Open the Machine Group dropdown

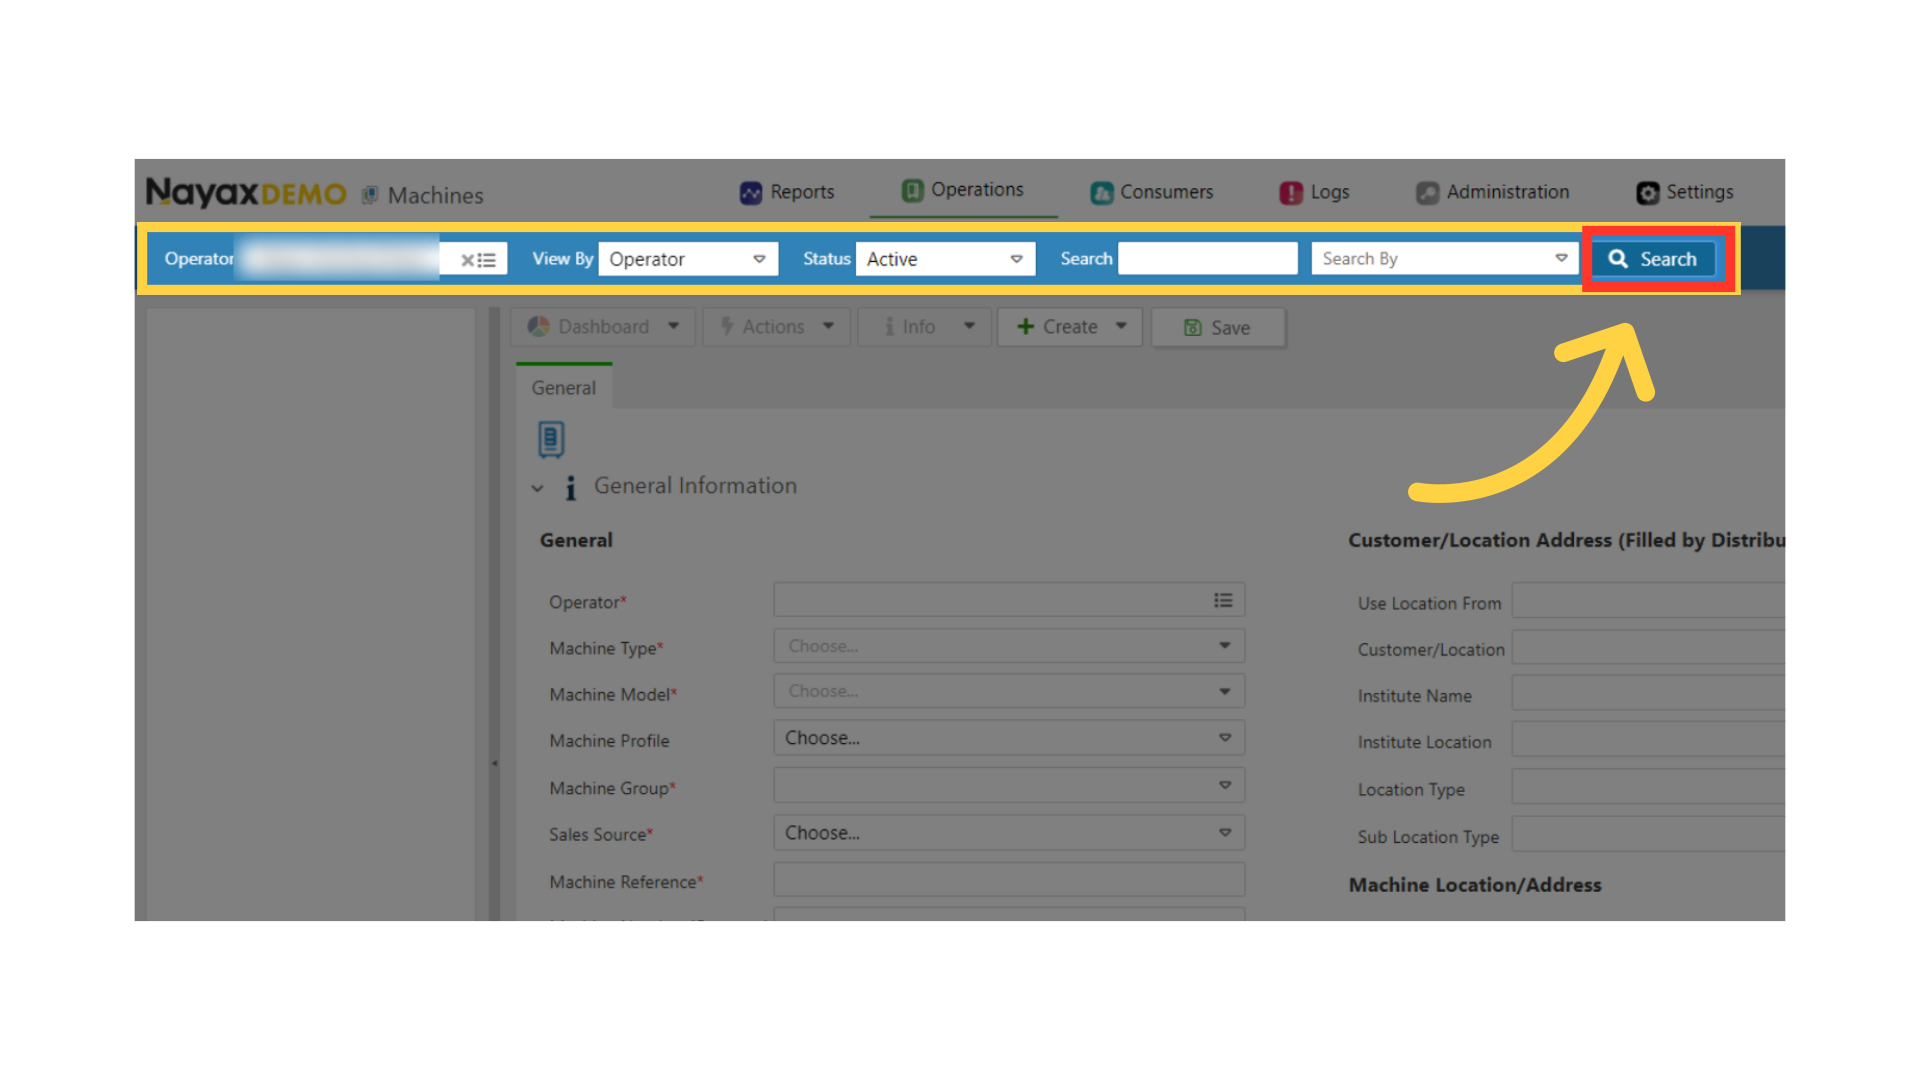tap(1009, 785)
